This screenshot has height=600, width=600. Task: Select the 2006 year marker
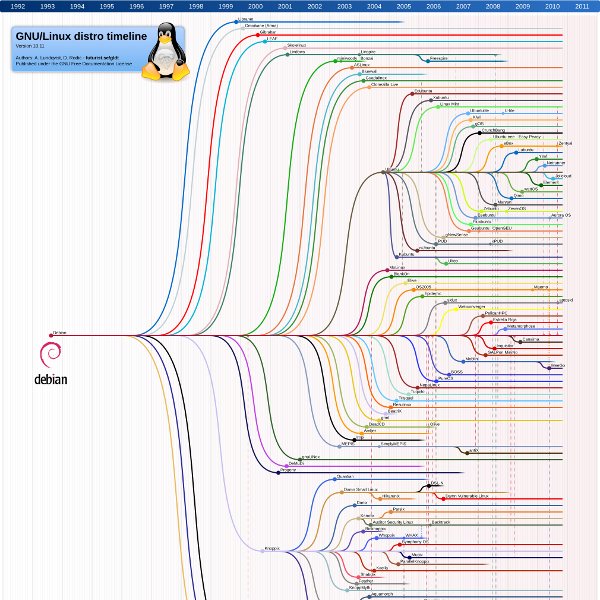[x=434, y=6]
